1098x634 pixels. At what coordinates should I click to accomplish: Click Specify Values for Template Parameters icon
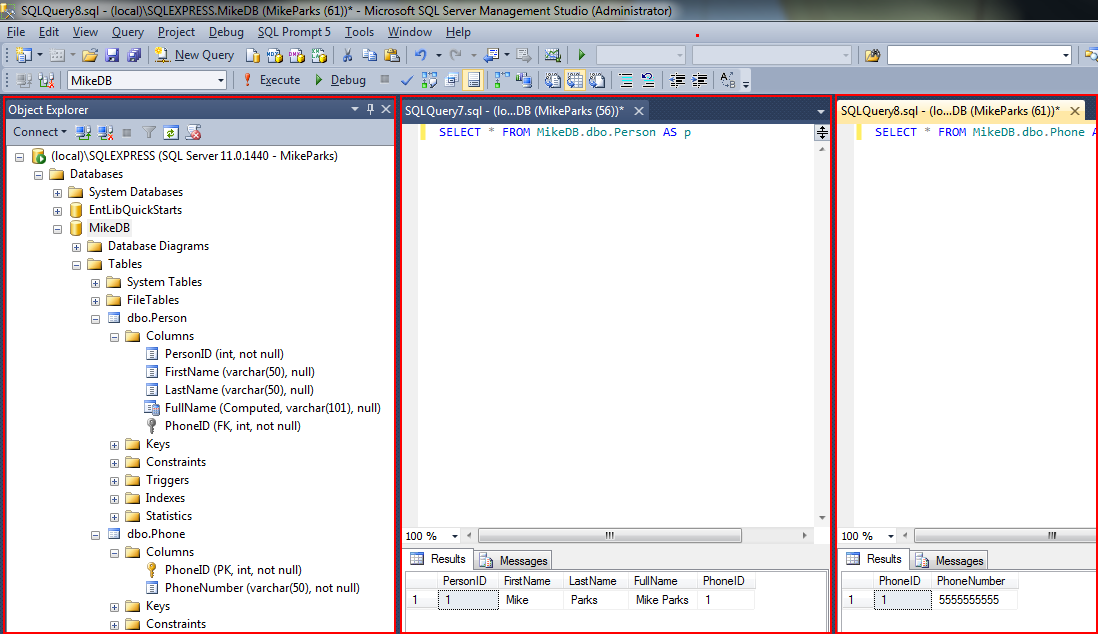(728, 80)
